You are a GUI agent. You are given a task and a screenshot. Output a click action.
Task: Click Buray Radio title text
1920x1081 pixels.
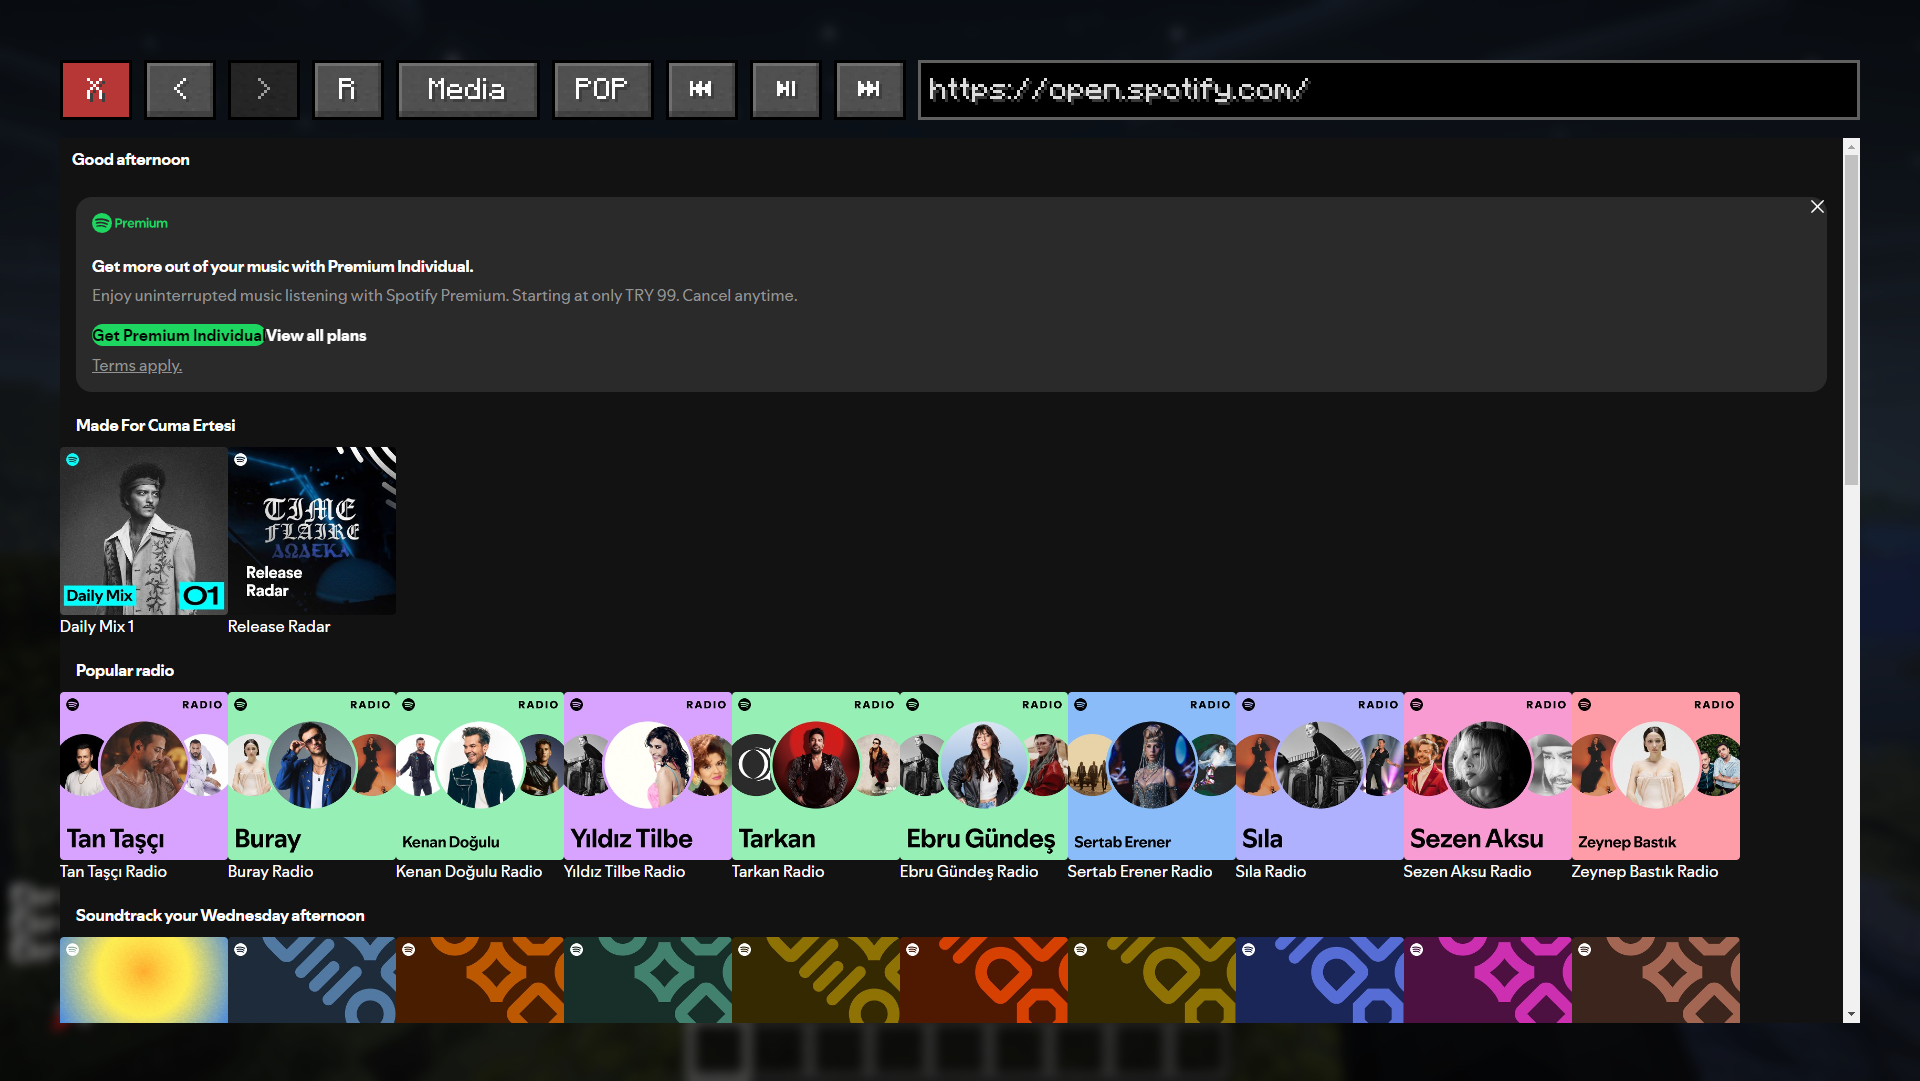coord(270,872)
